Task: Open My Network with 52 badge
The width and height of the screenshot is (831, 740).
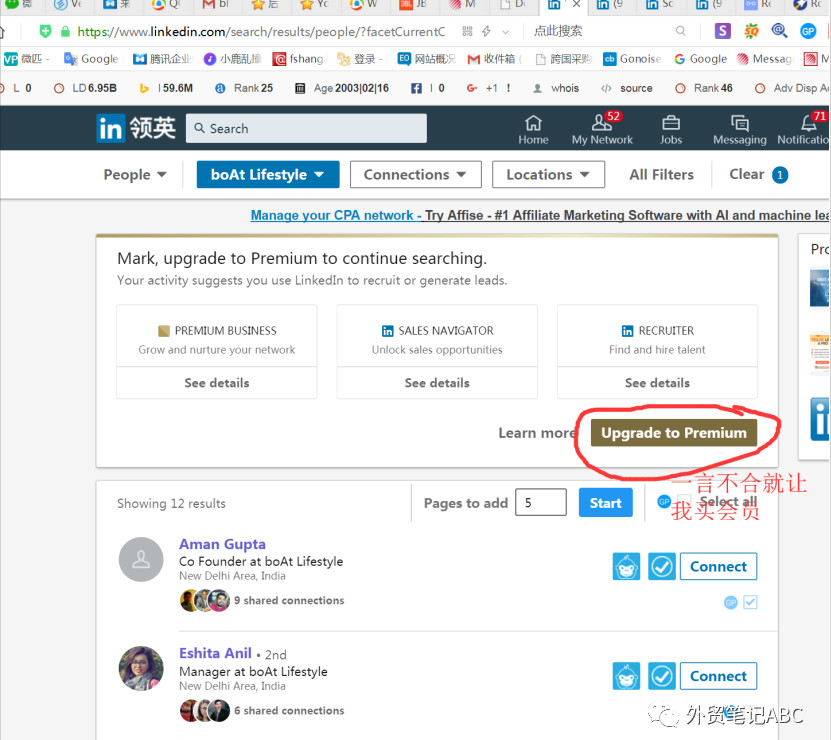Action: [602, 128]
